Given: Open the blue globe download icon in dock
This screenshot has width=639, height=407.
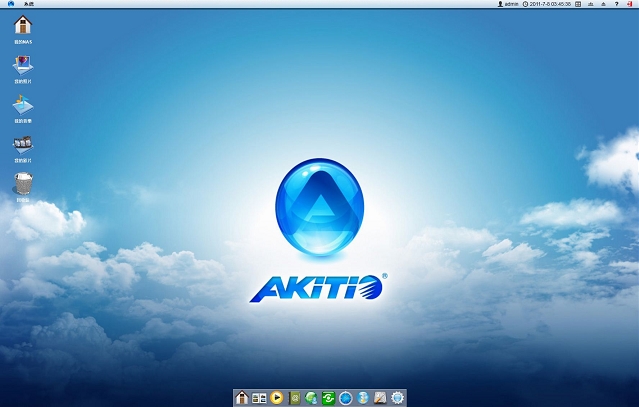Looking at the screenshot, I should 363,398.
